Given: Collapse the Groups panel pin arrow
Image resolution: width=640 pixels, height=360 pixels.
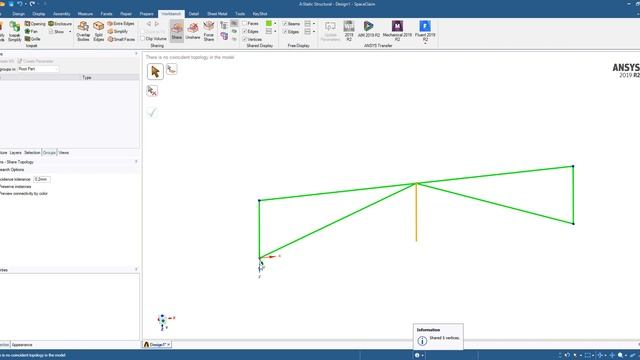Looking at the screenshot, I should pos(136,54).
